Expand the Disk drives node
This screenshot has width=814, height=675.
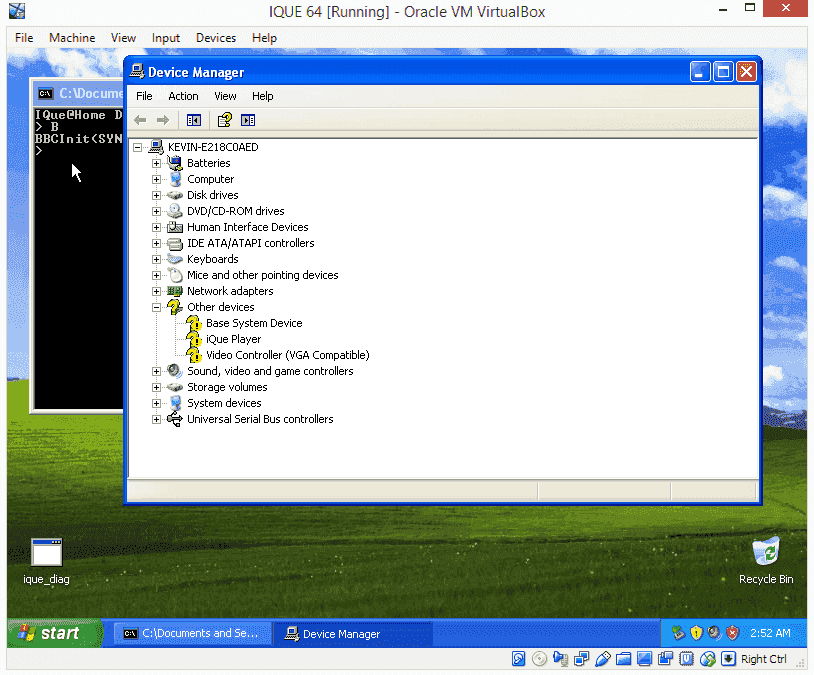[156, 196]
